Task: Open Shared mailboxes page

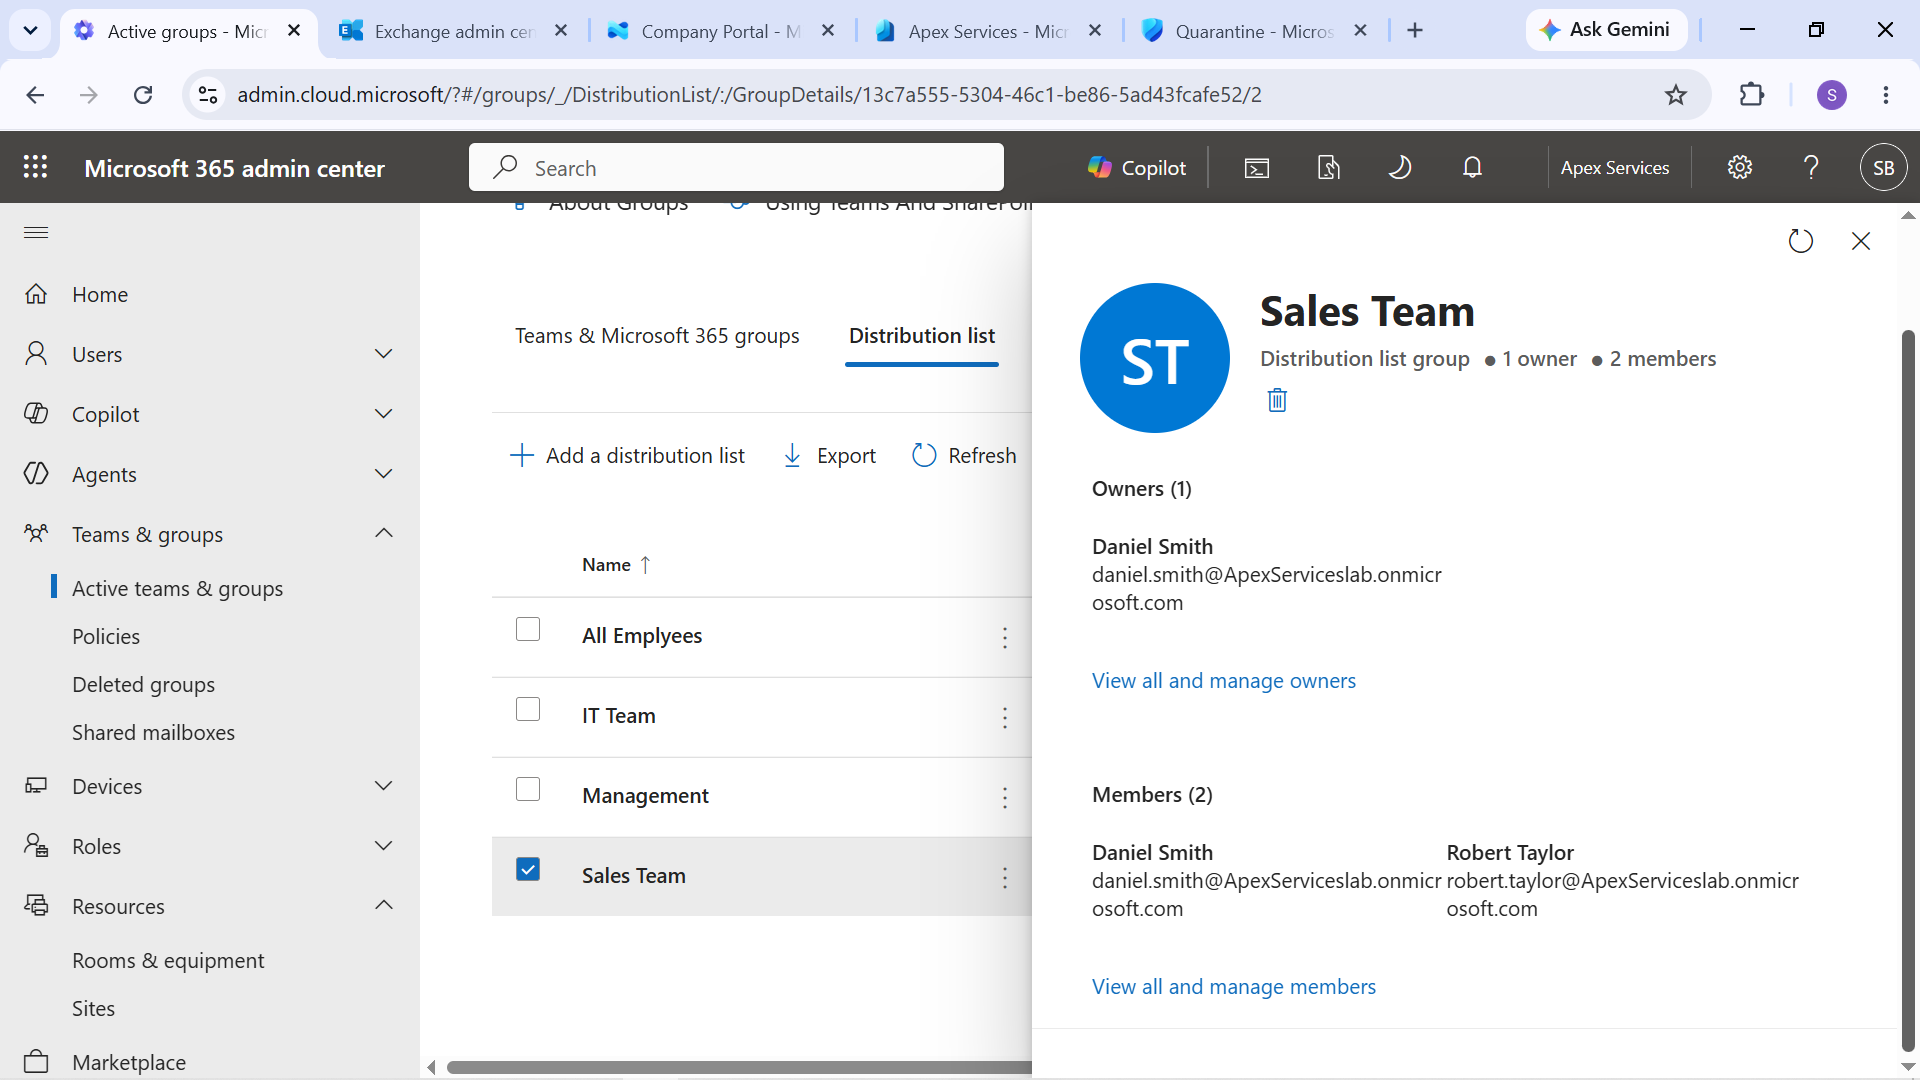Action: coord(153,733)
